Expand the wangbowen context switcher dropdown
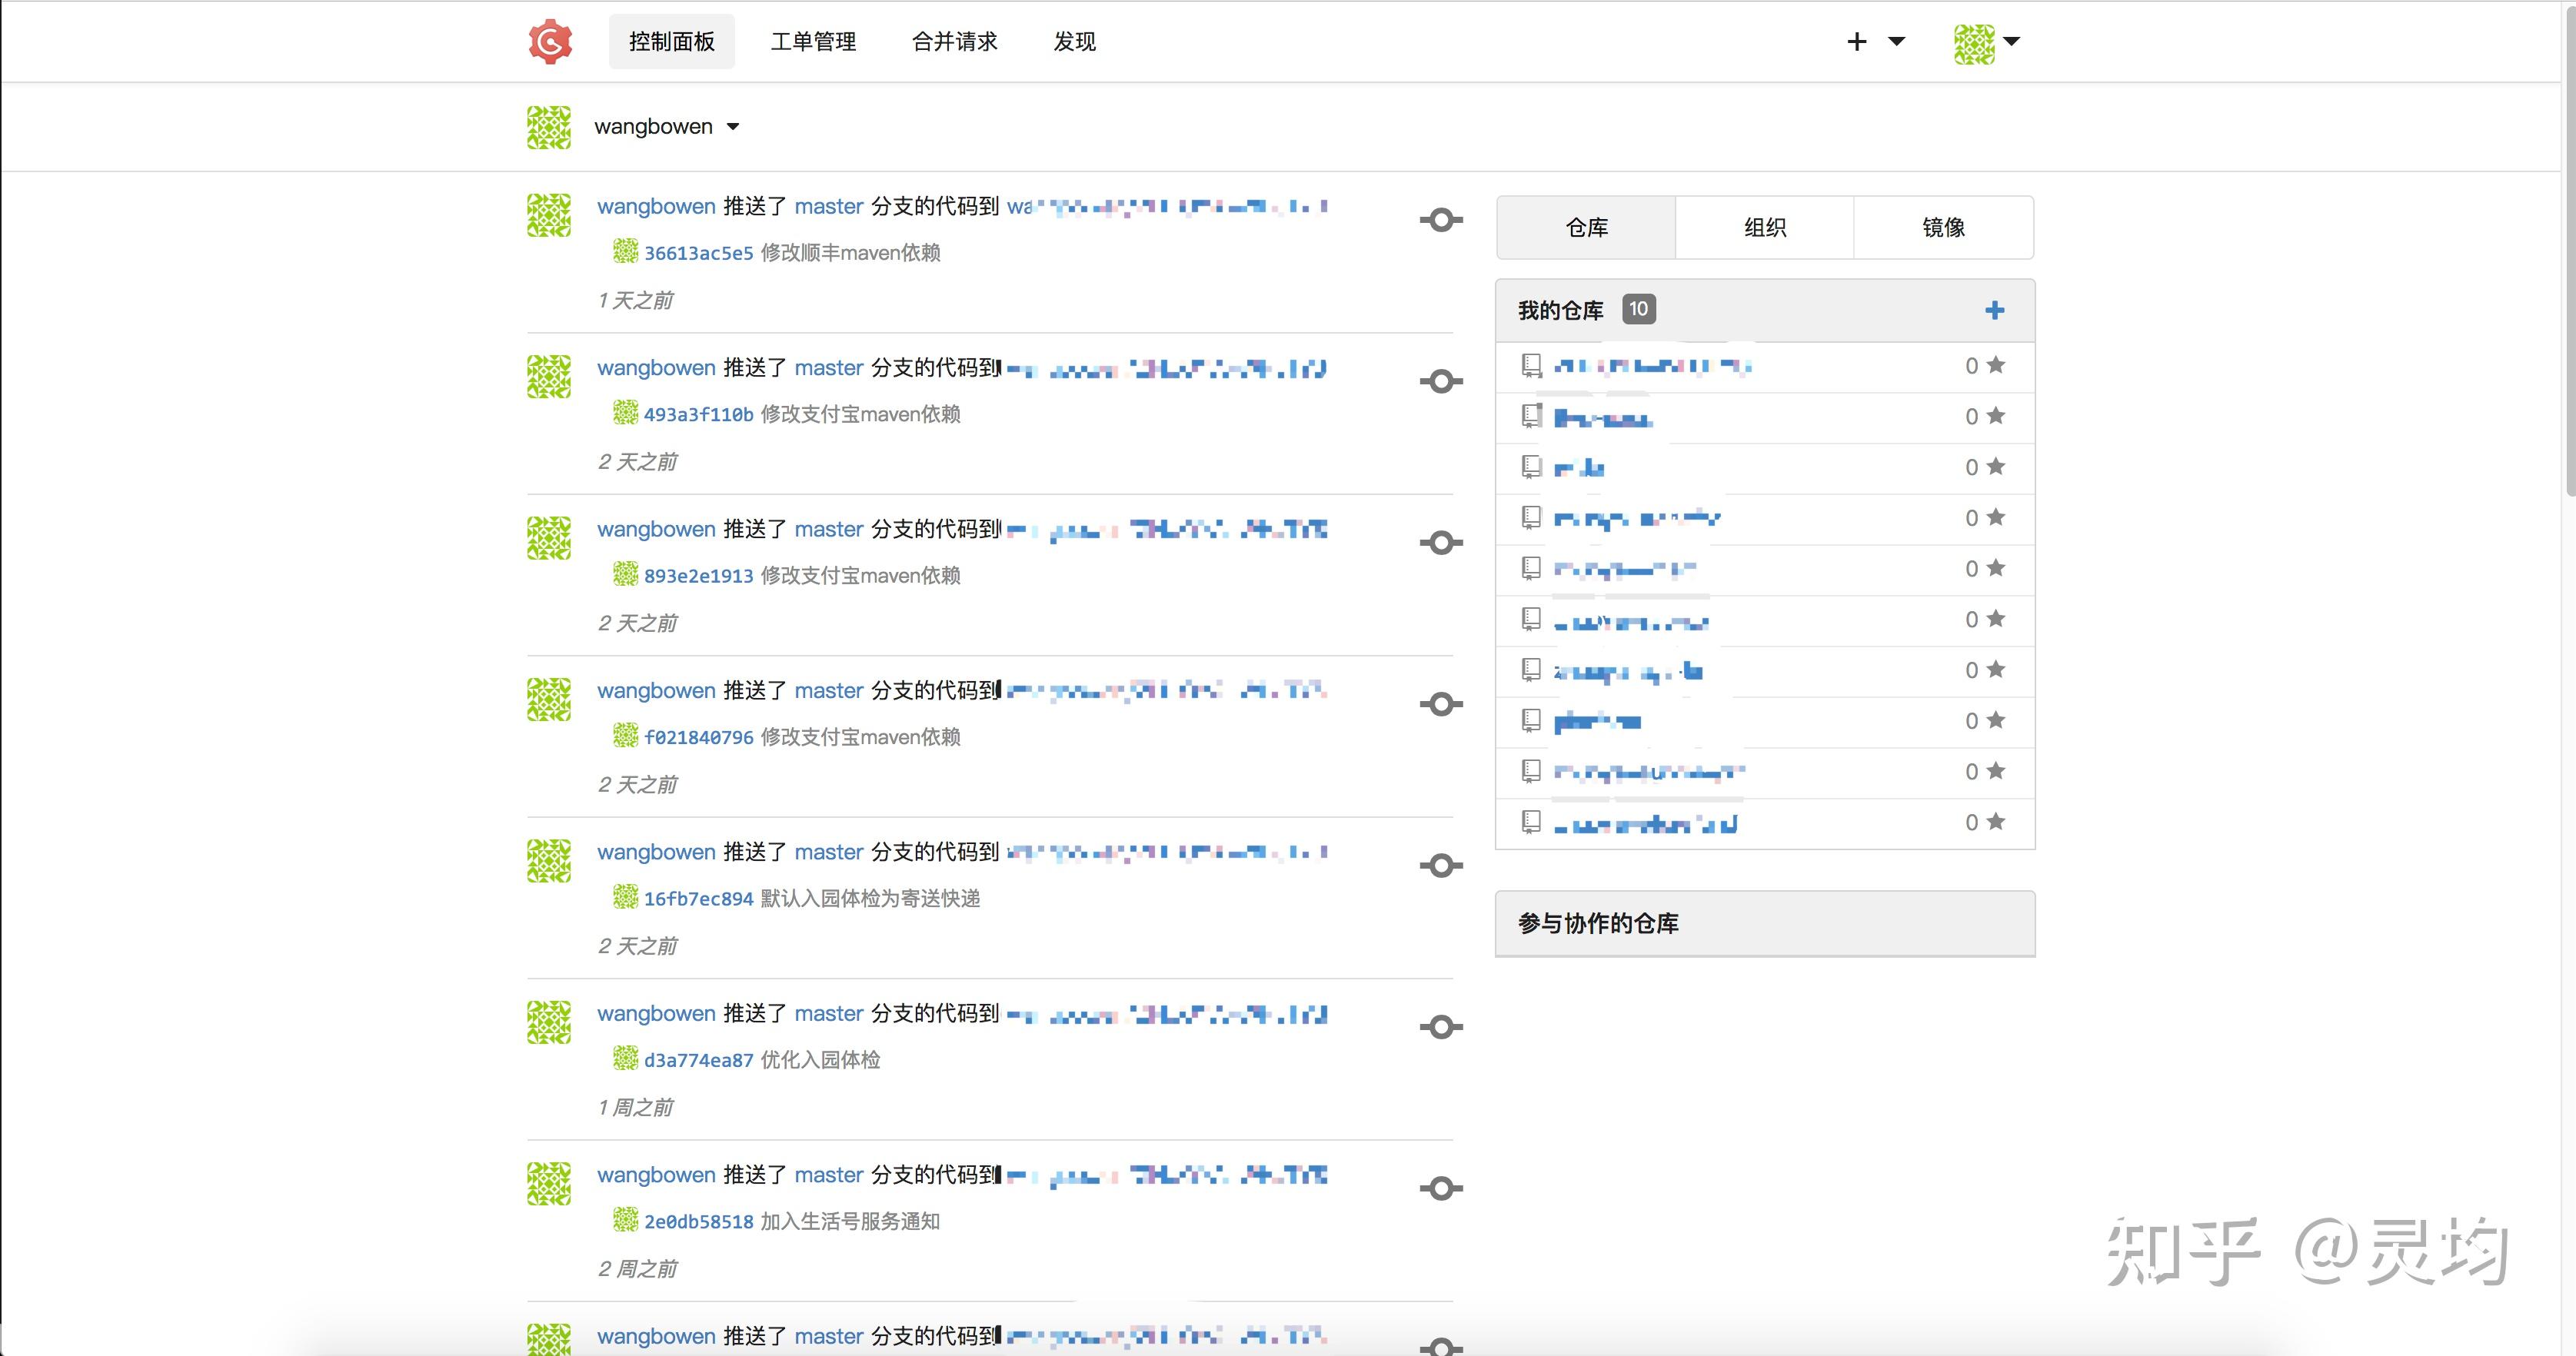This screenshot has width=2576, height=1356. pyautogui.click(x=733, y=126)
